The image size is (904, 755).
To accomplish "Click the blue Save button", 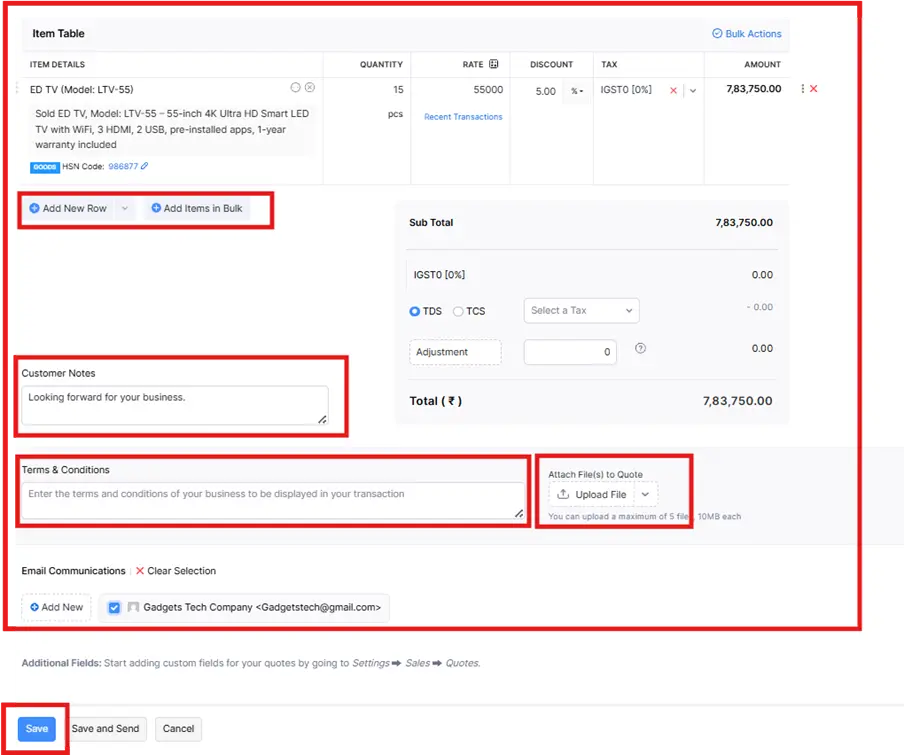I will coord(37,728).
